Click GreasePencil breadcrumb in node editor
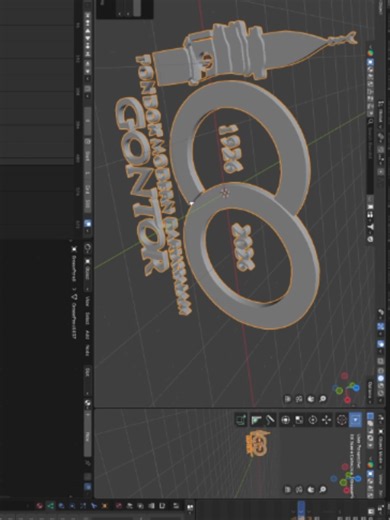This screenshot has width=390, height=520. (x=74, y=269)
